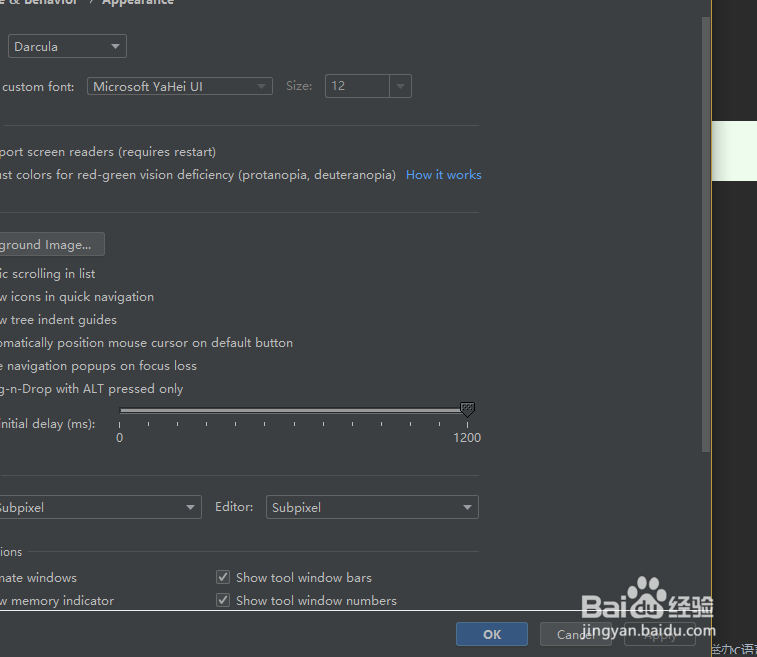Click 'tree indent guides' option text

pos(64,320)
